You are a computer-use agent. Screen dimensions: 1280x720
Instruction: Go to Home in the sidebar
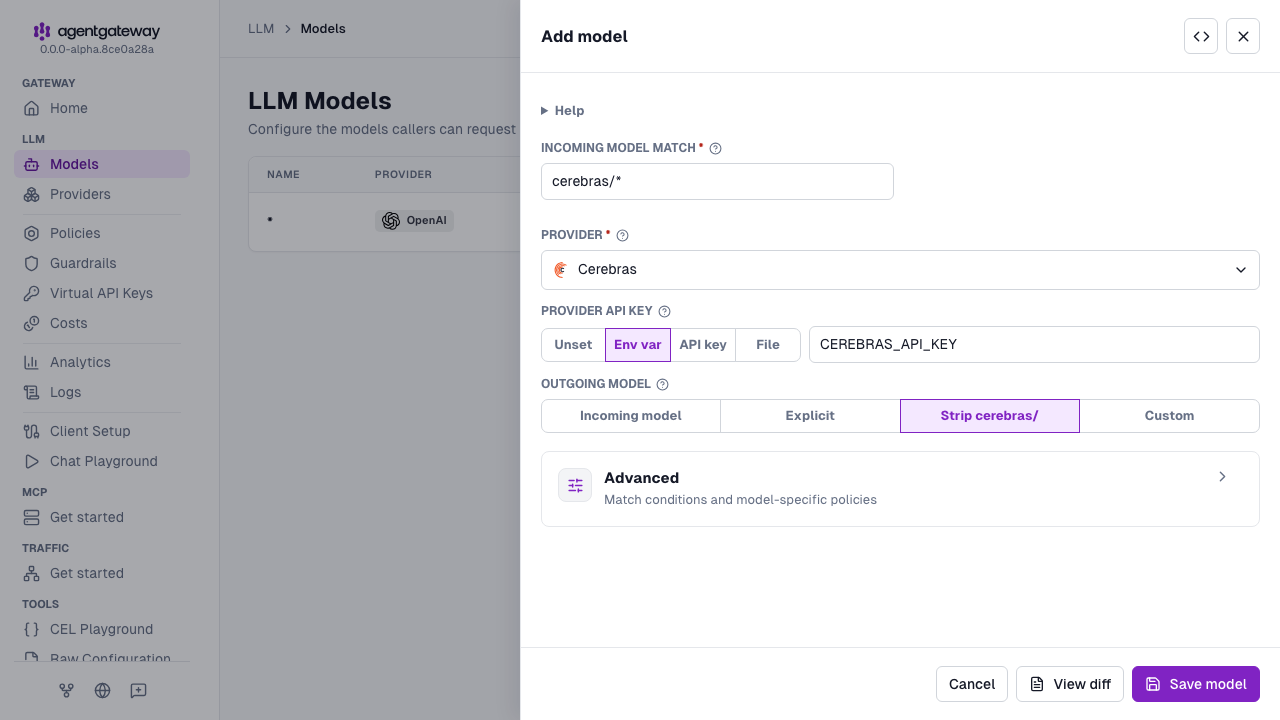pyautogui.click(x=102, y=108)
